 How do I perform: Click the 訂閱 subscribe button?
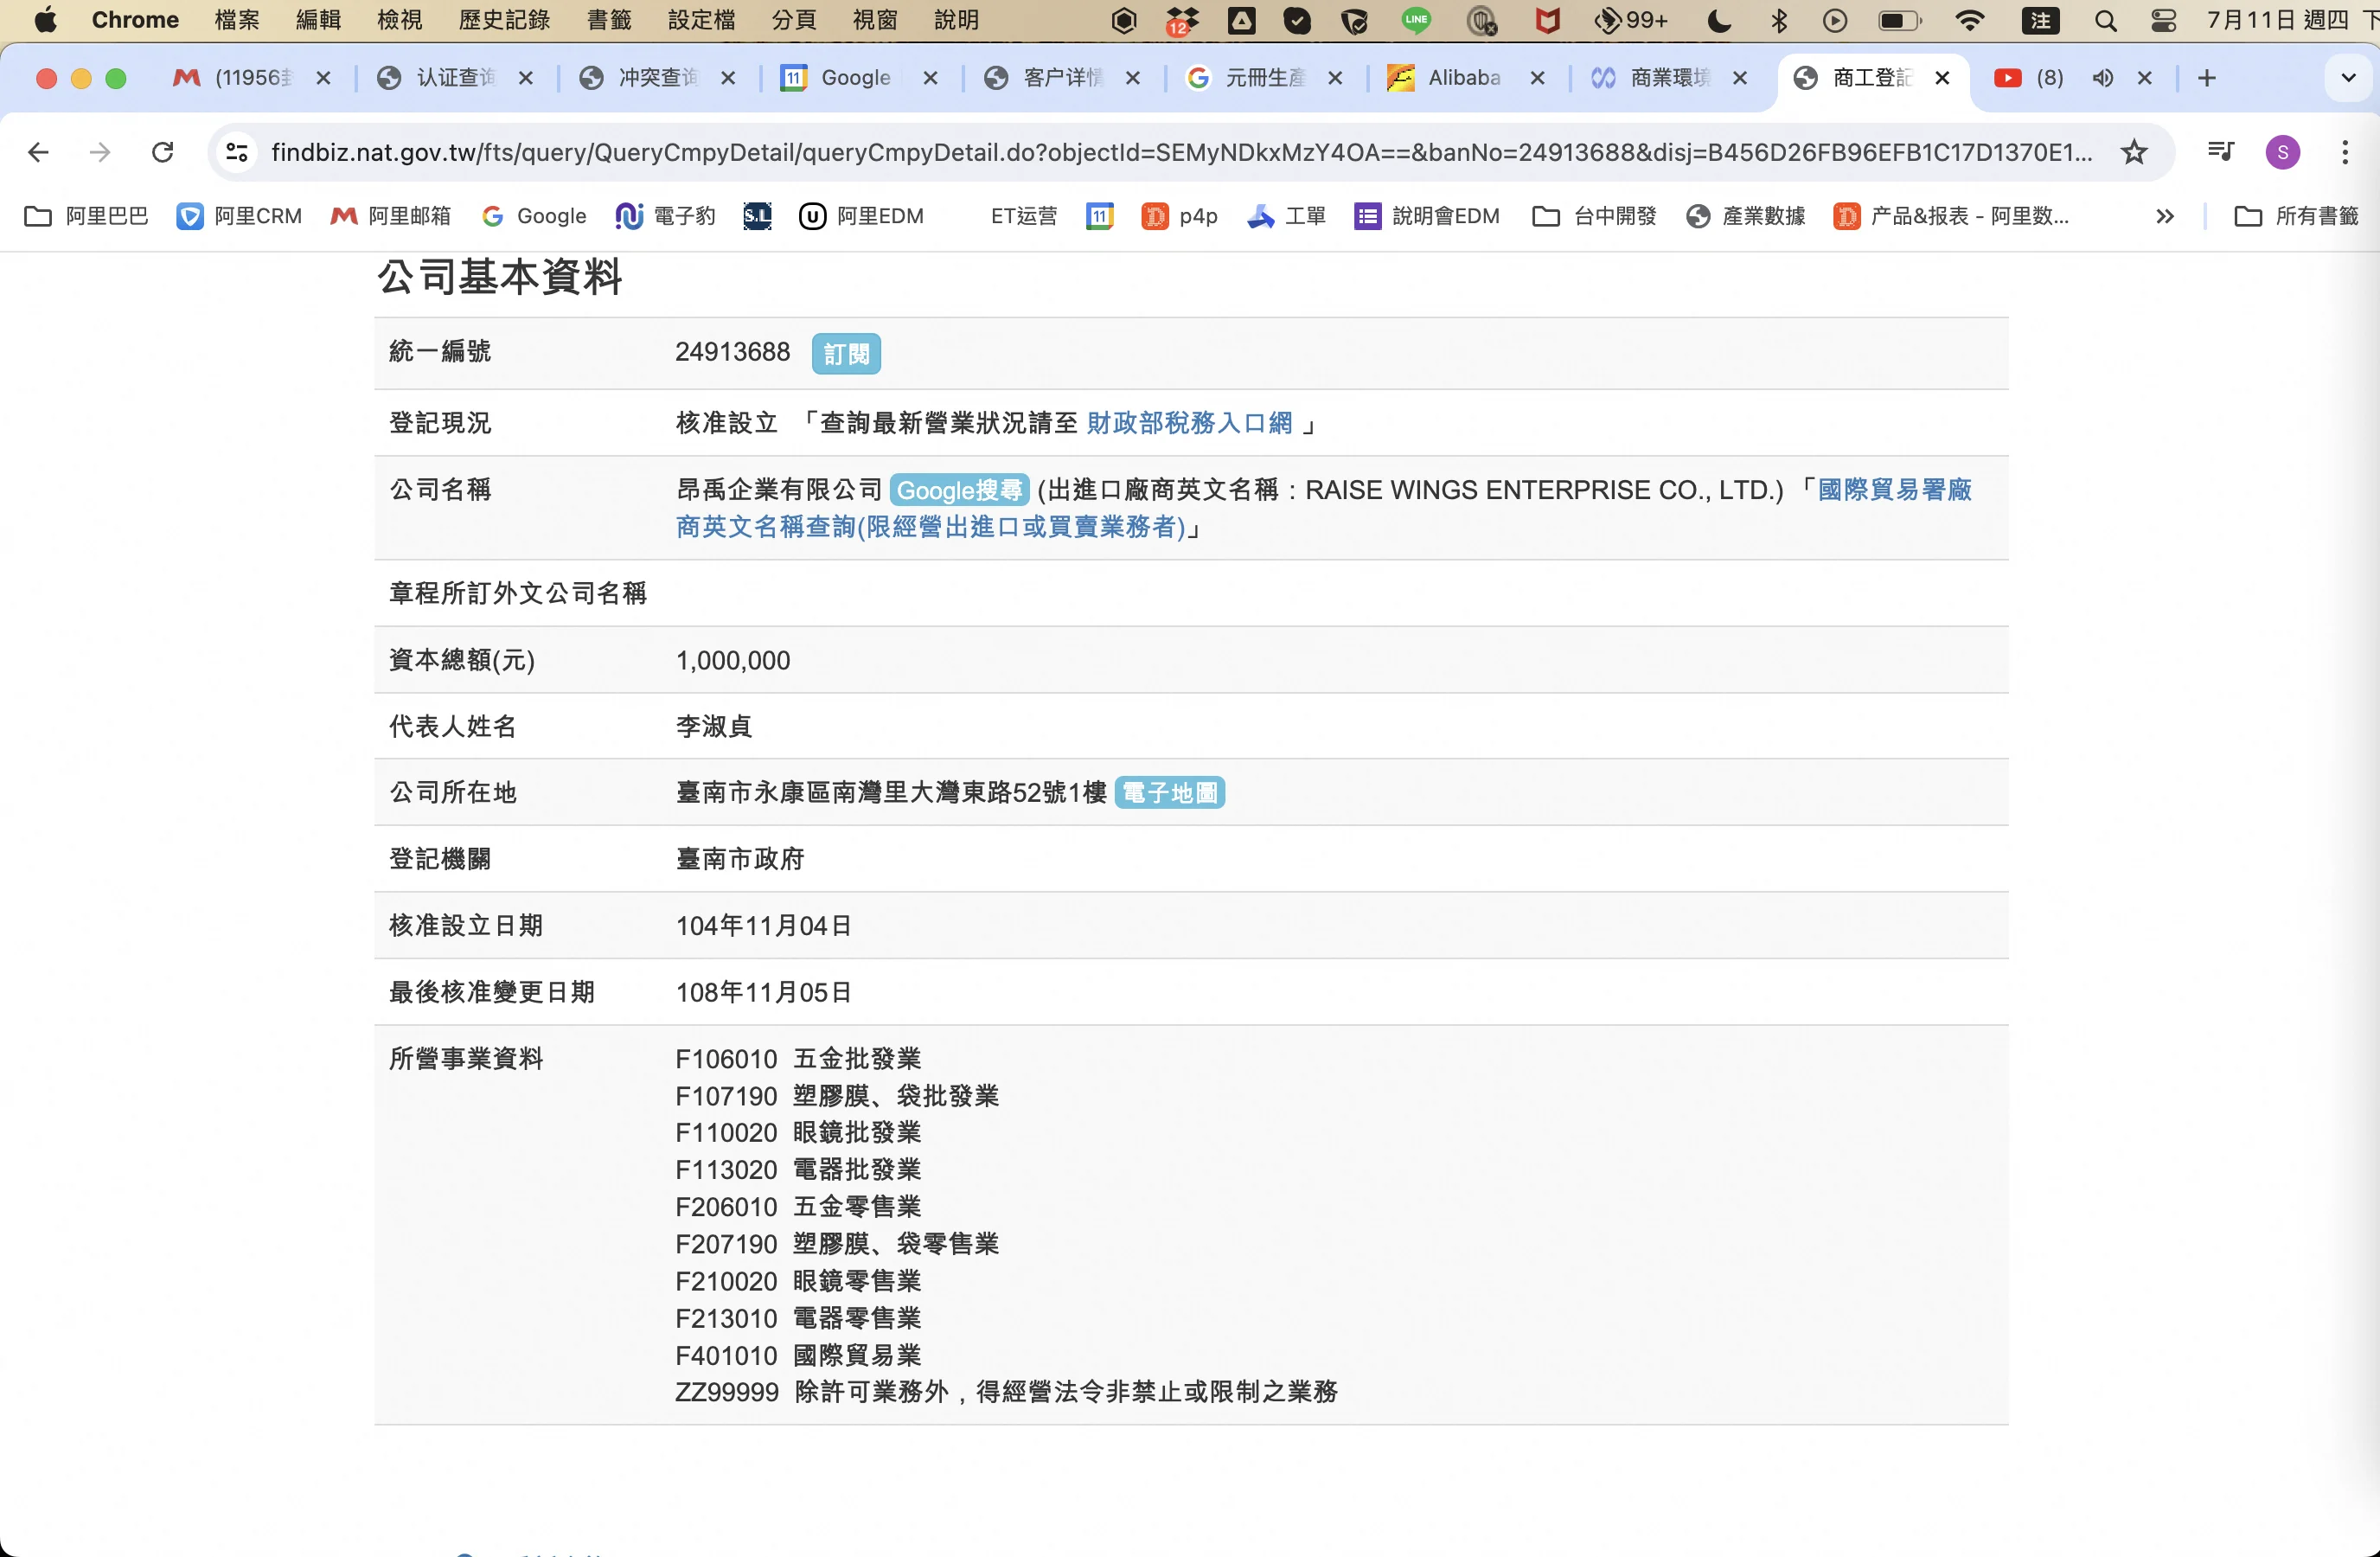coord(845,353)
